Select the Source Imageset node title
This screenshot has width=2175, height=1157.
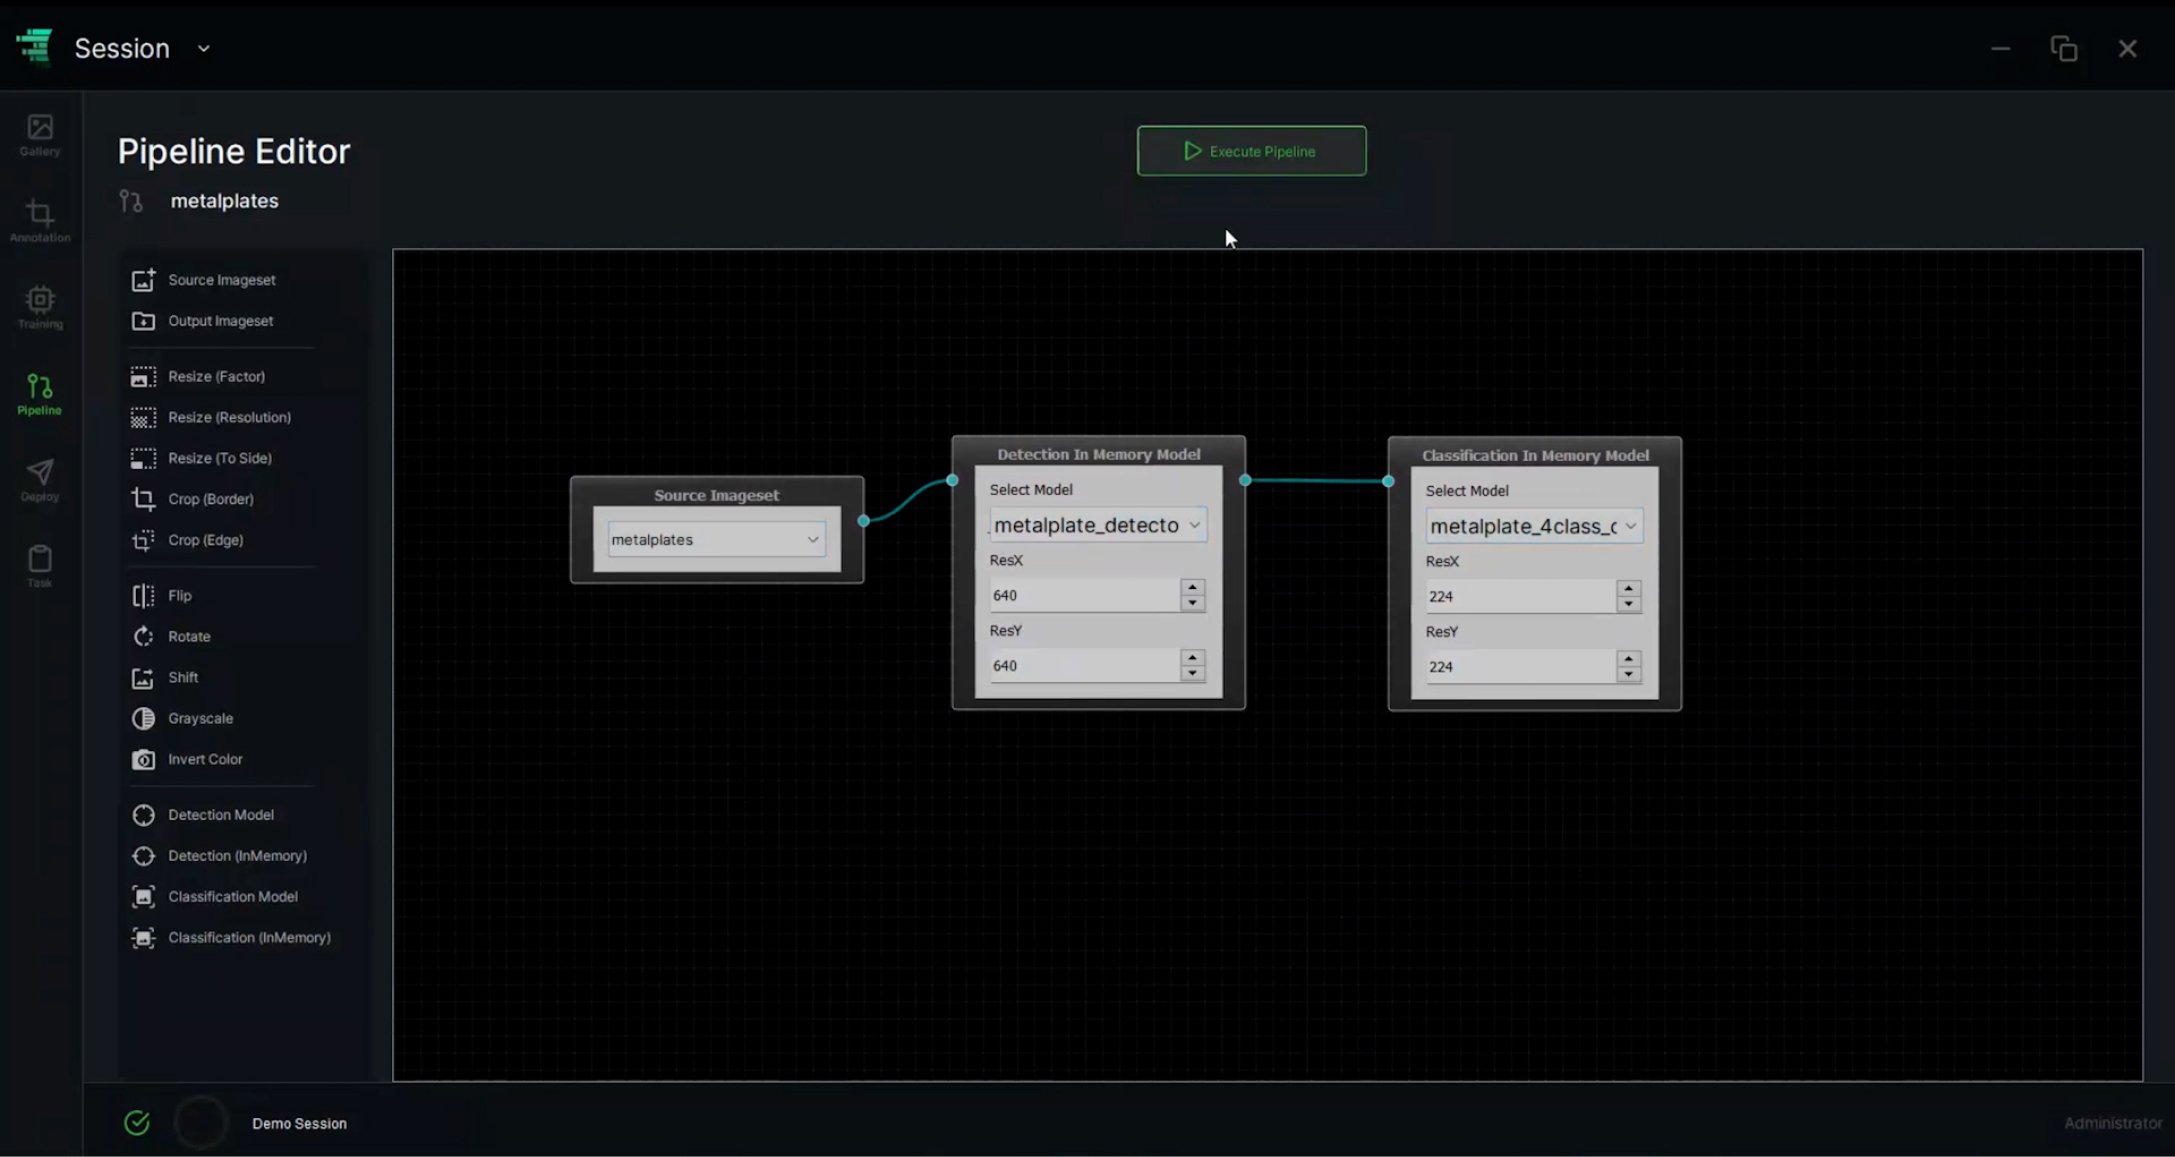pos(716,495)
